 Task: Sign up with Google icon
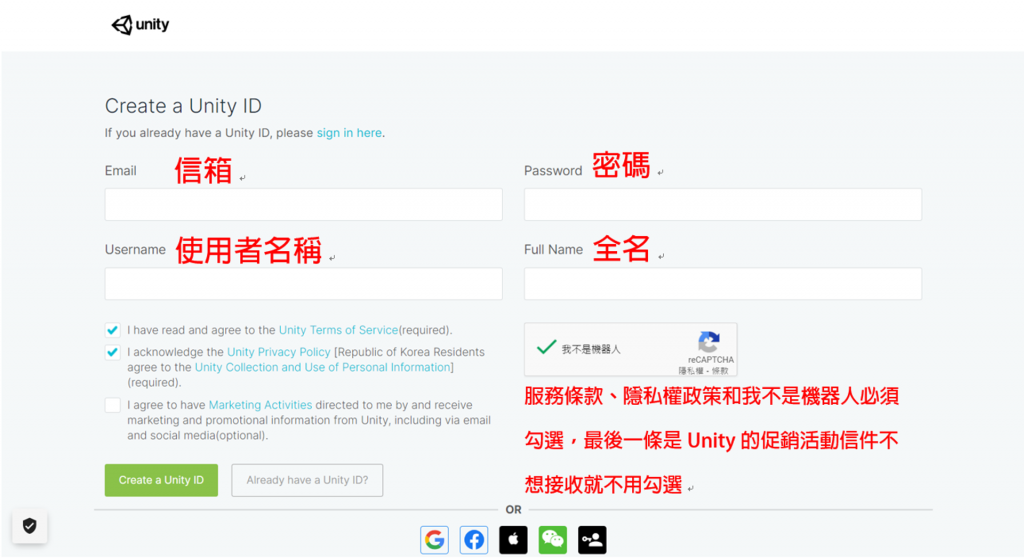point(434,540)
